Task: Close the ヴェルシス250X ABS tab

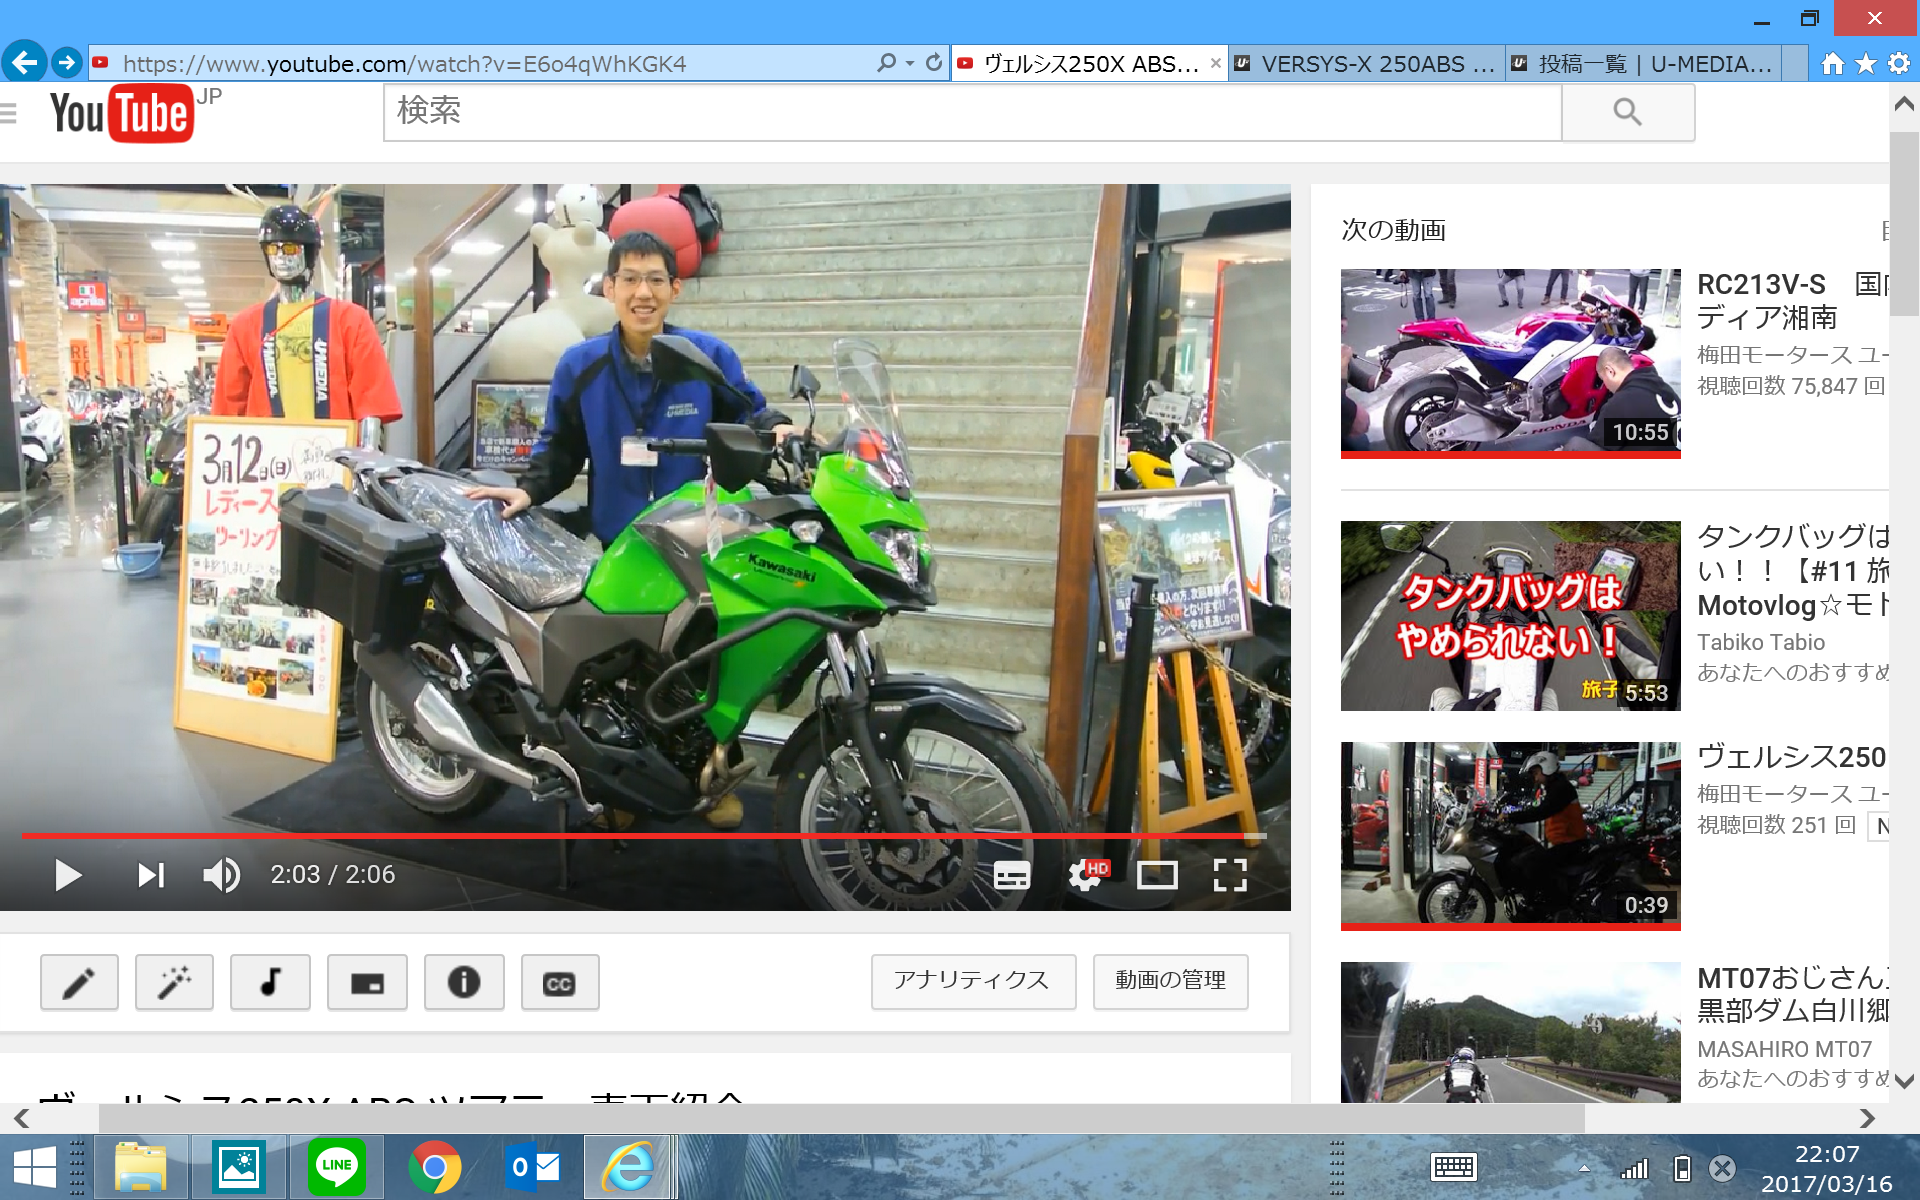Action: [1215, 63]
